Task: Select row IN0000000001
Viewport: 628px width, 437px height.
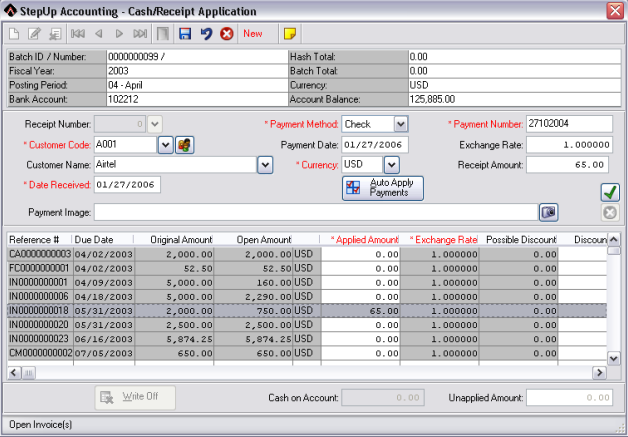Action: (307, 282)
